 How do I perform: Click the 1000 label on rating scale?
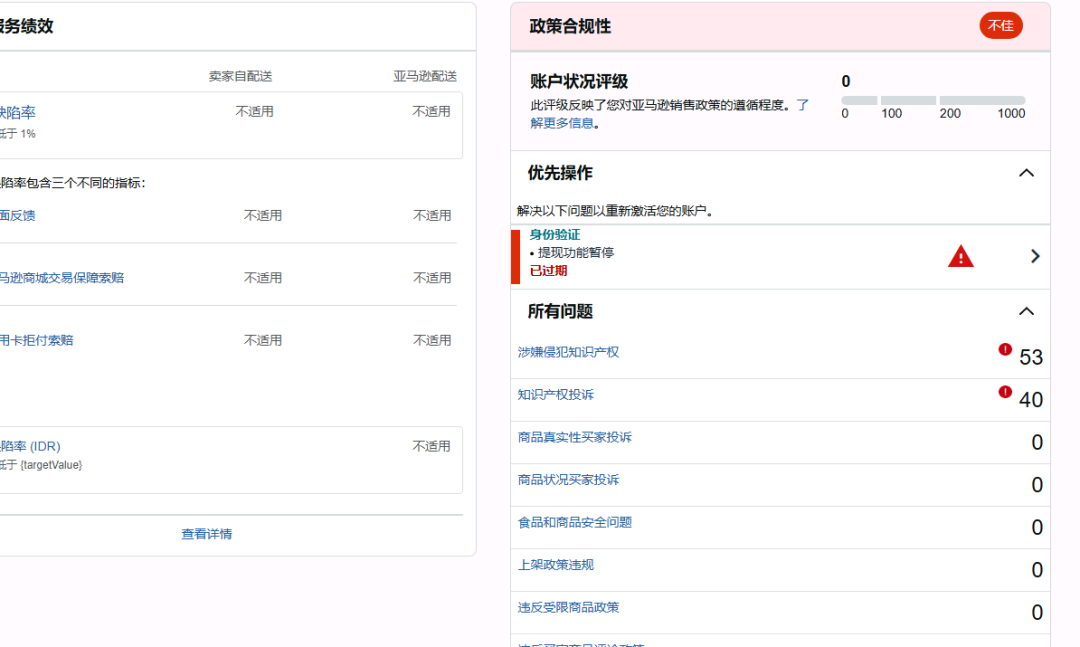[x=1011, y=114]
